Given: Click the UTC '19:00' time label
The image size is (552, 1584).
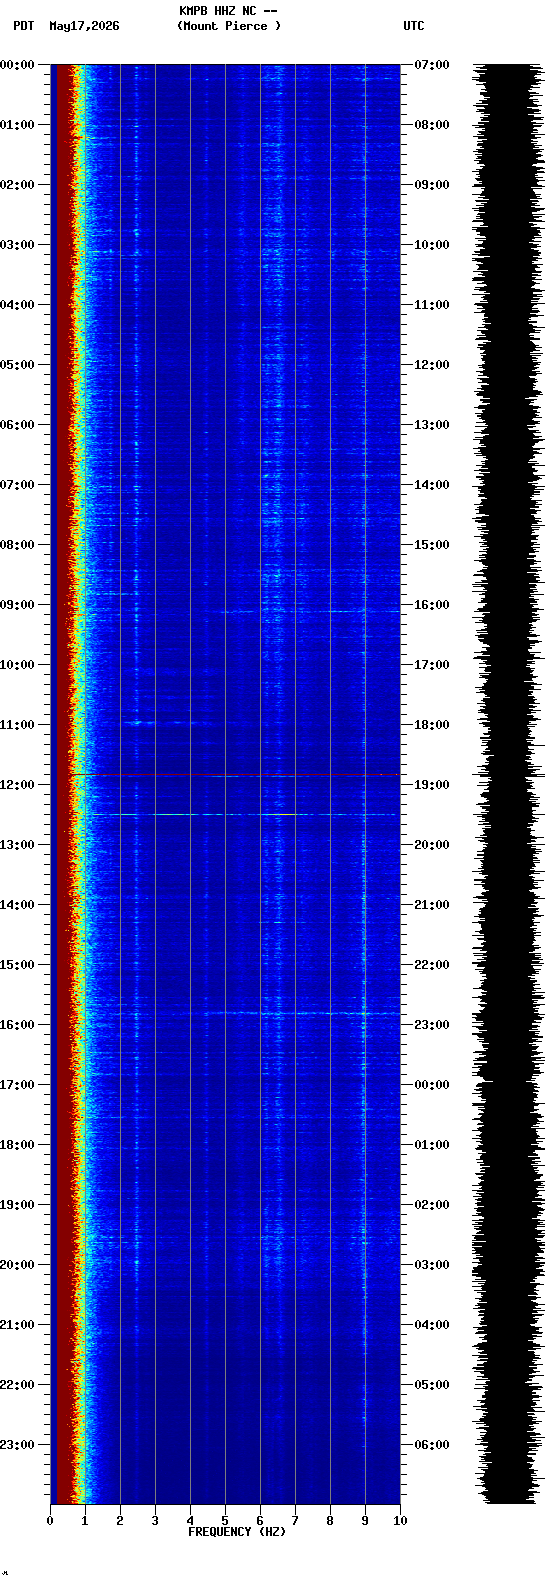Looking at the screenshot, I should tap(431, 785).
